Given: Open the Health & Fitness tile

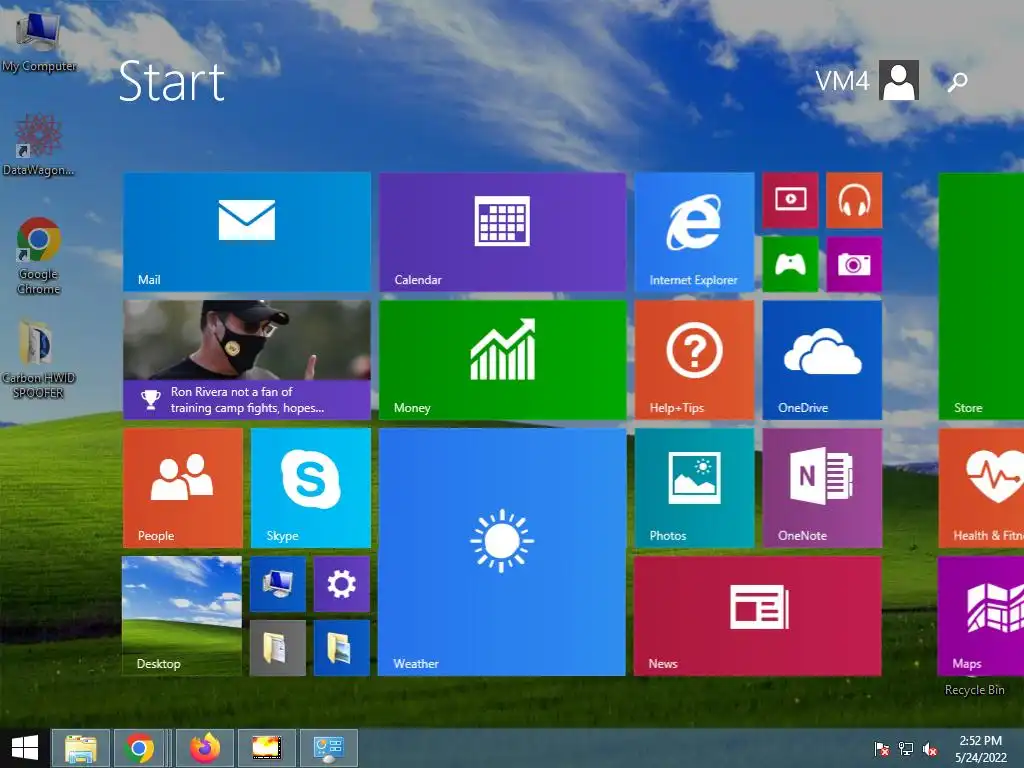Looking at the screenshot, I should pyautogui.click(x=981, y=488).
